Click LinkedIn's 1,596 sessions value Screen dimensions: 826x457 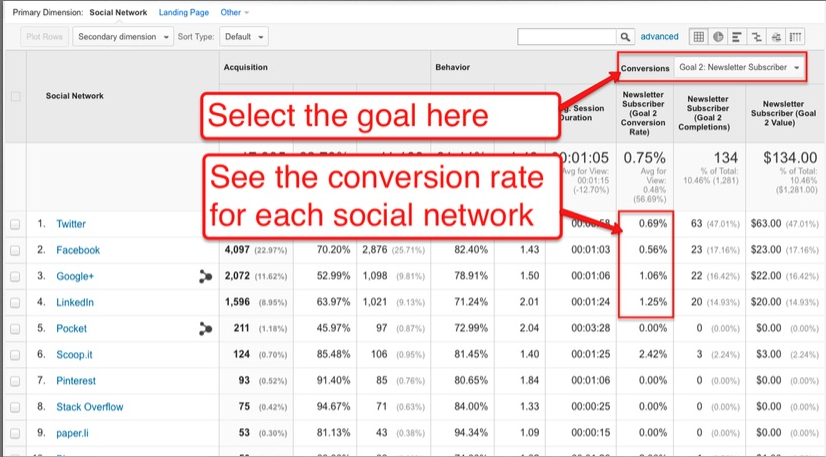click(x=237, y=302)
